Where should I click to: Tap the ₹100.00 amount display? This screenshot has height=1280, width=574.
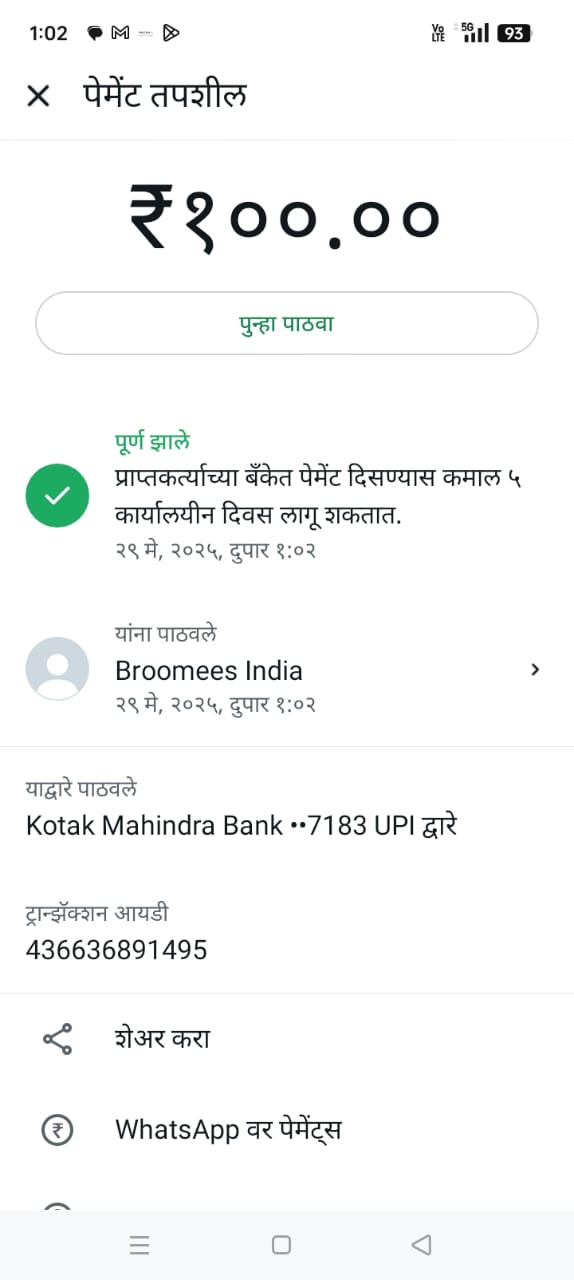285,218
